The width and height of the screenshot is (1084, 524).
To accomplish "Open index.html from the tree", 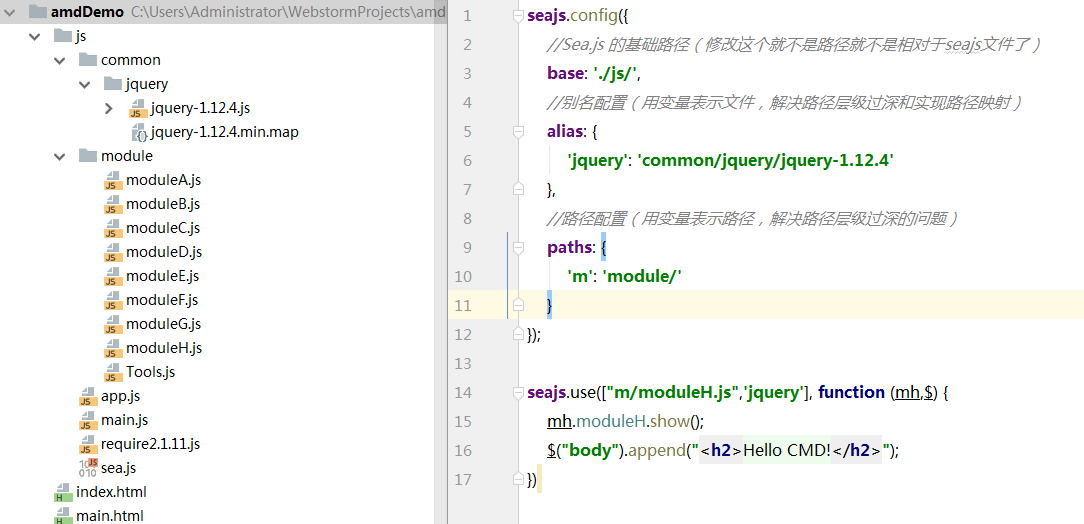I will point(111,492).
